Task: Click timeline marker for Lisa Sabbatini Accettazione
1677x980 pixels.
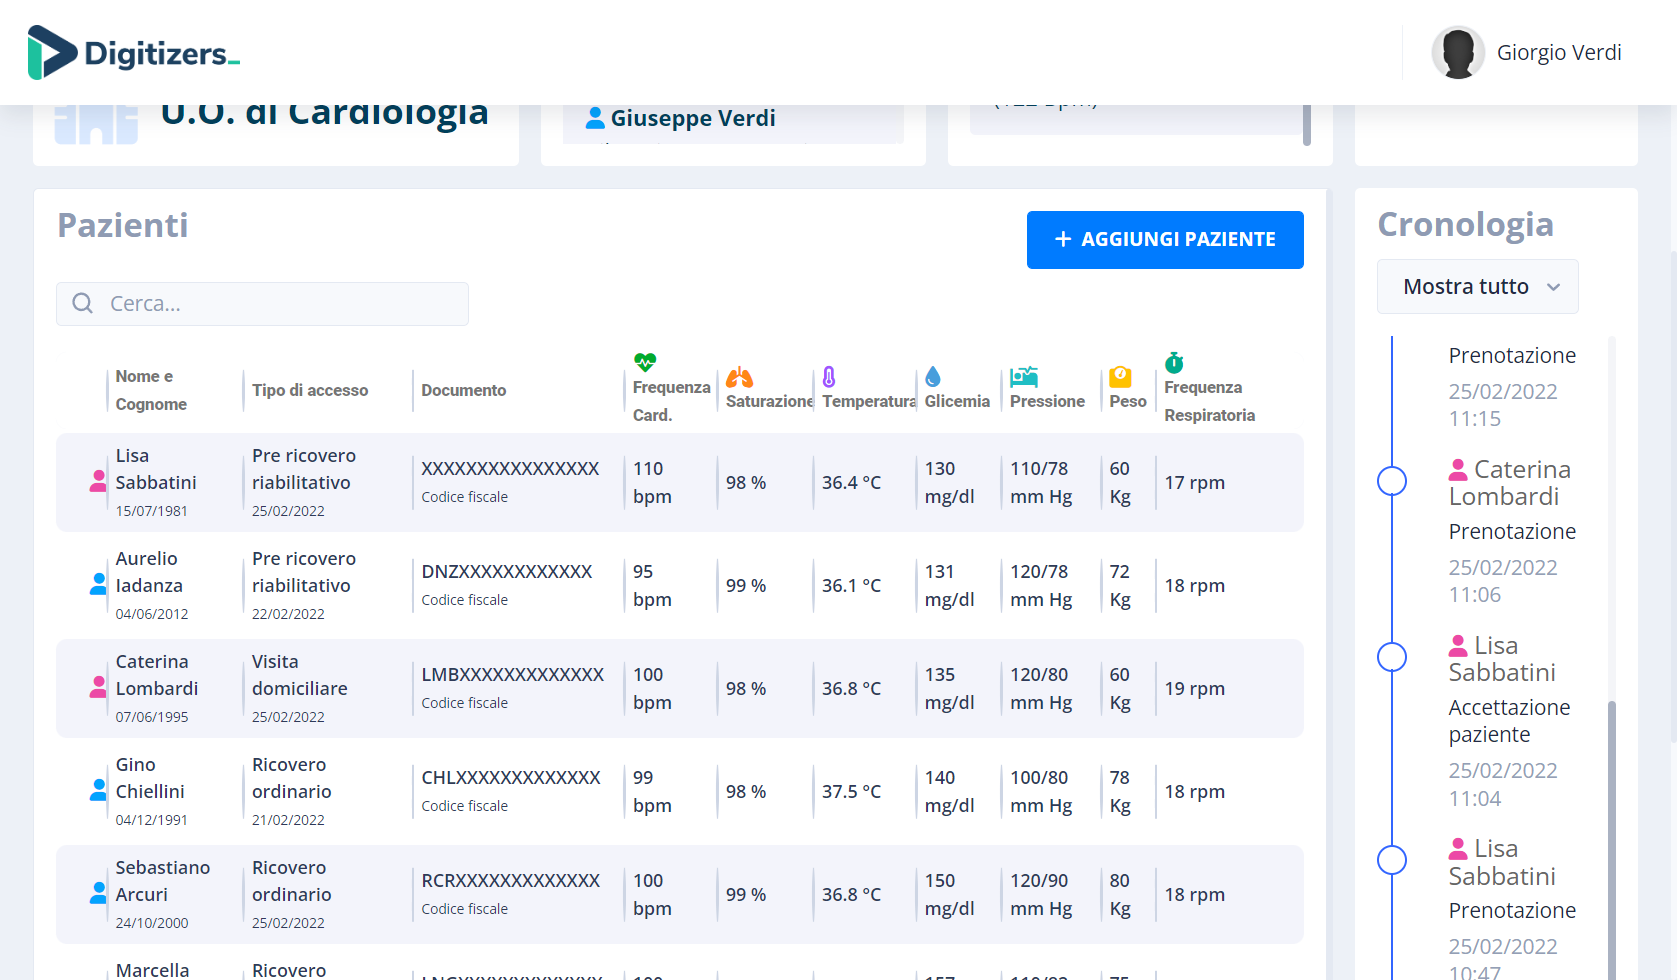Action: coord(1392,657)
